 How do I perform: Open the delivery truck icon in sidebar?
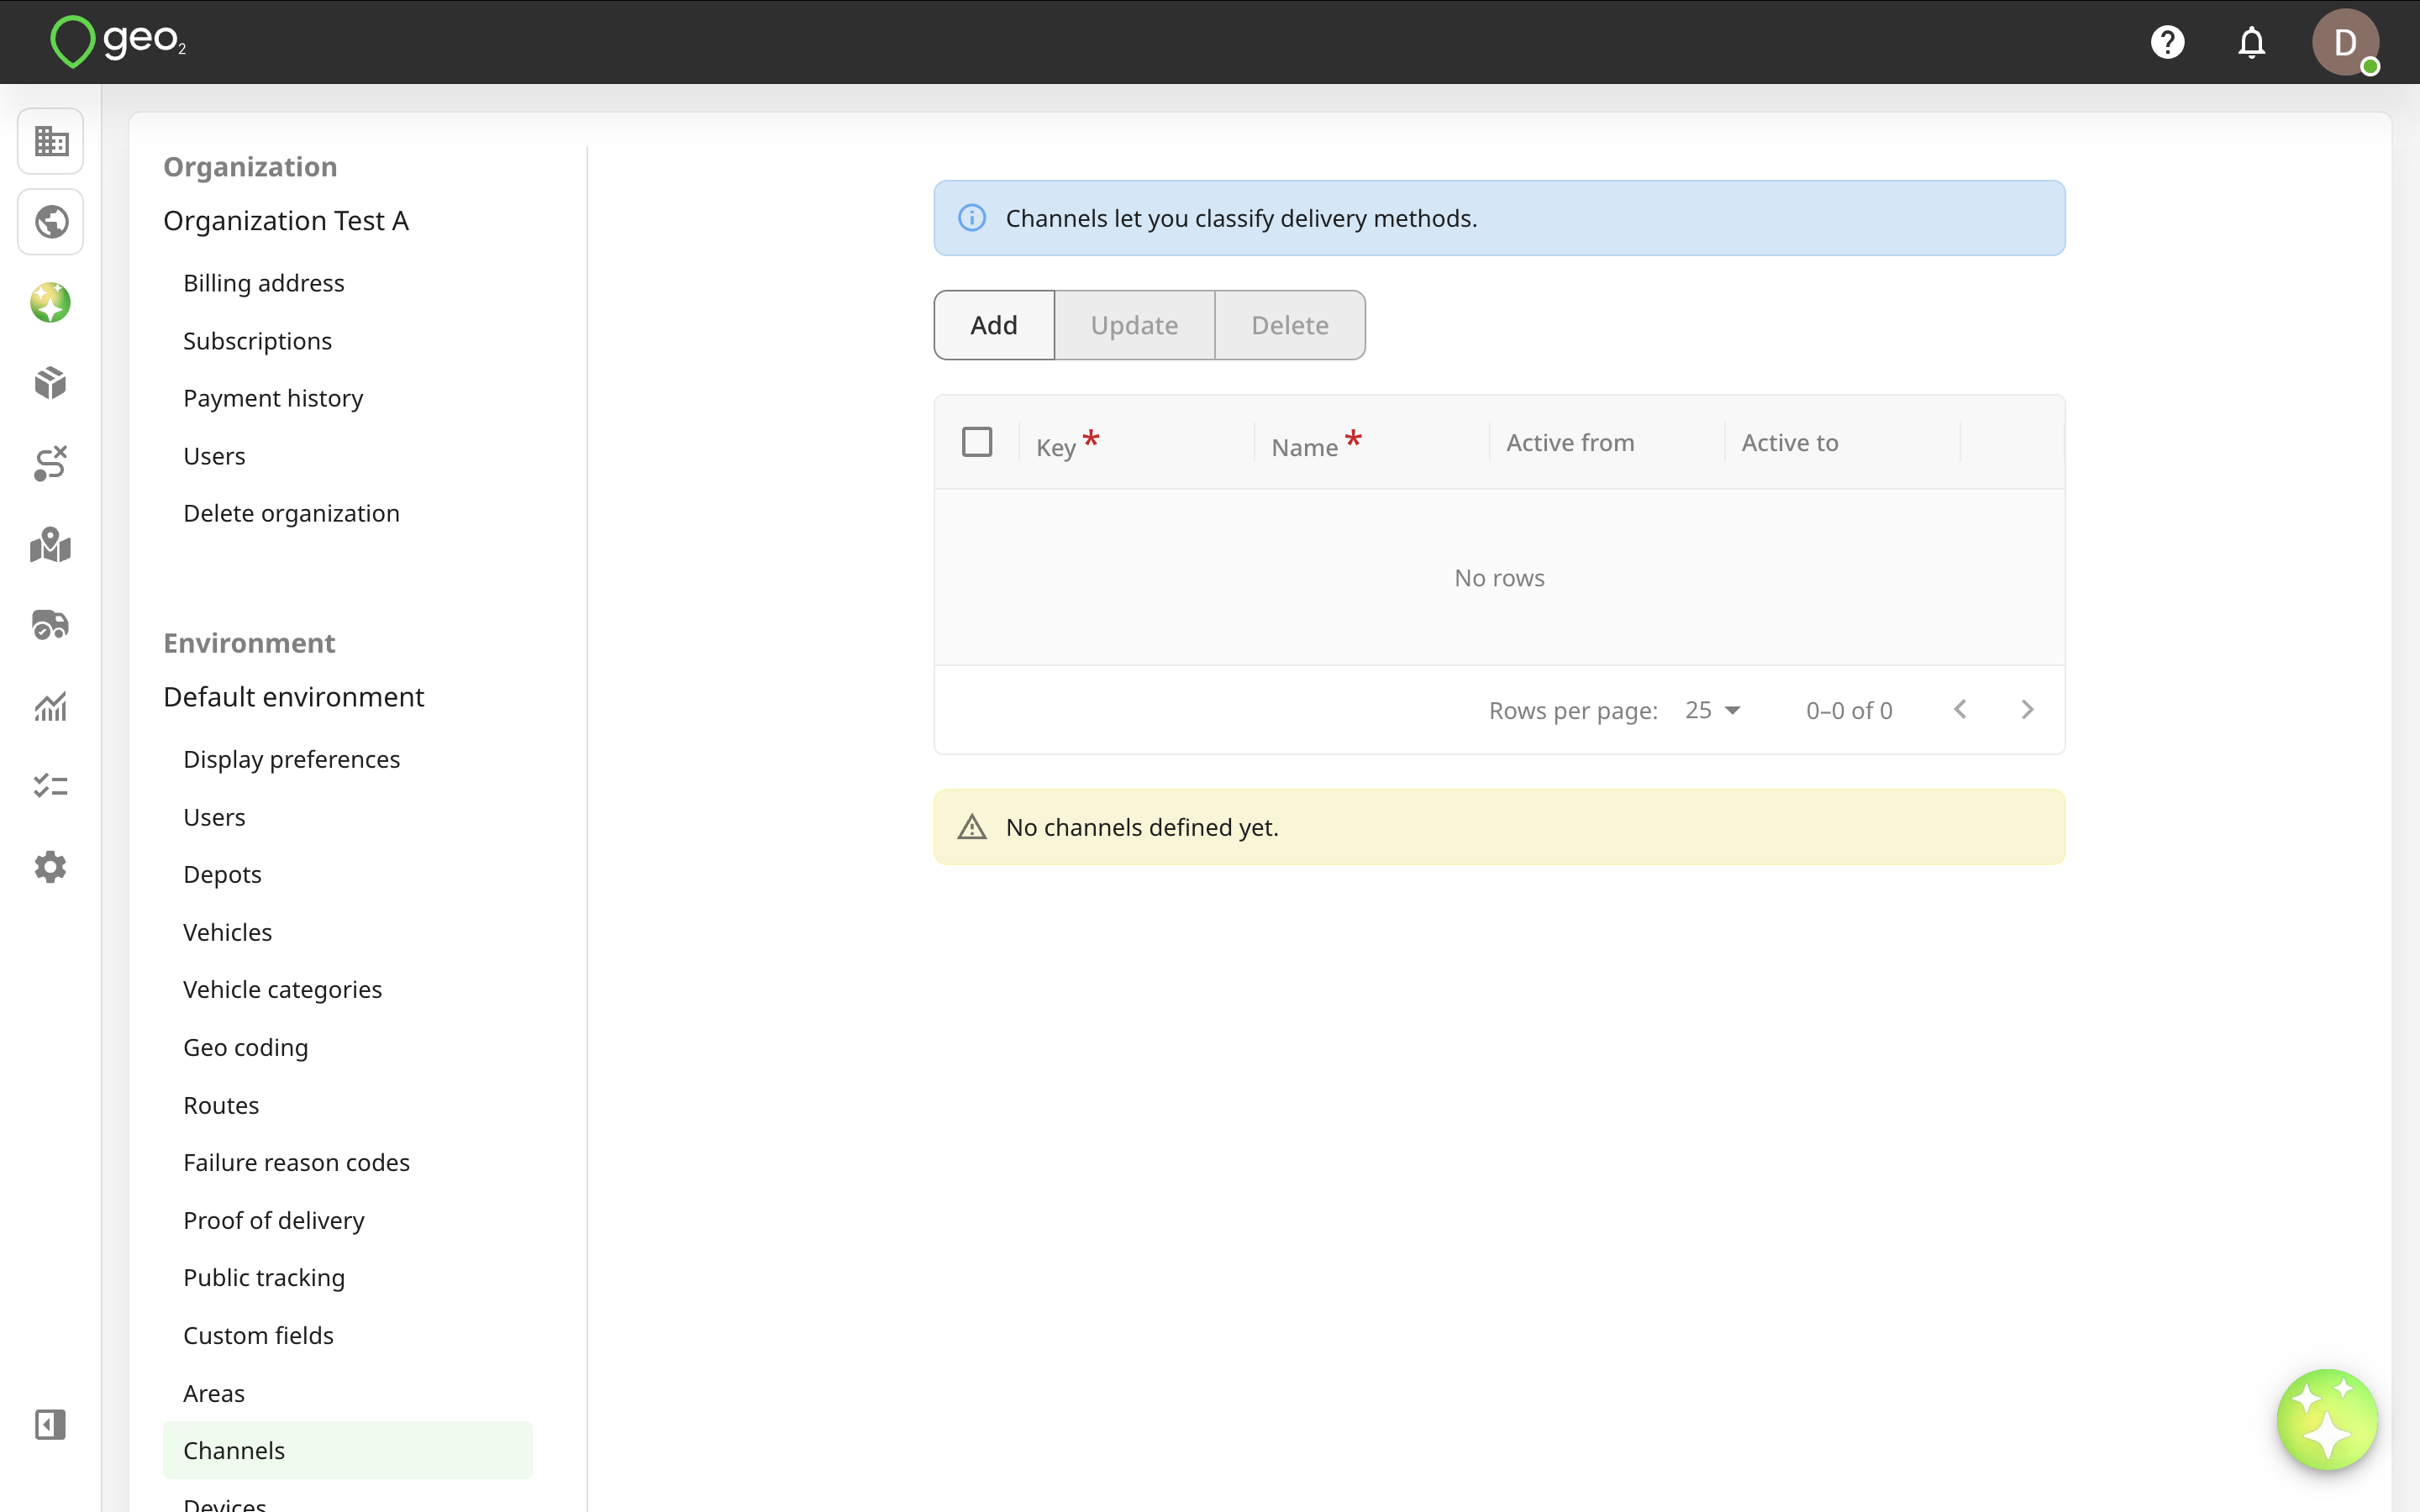coord(51,625)
